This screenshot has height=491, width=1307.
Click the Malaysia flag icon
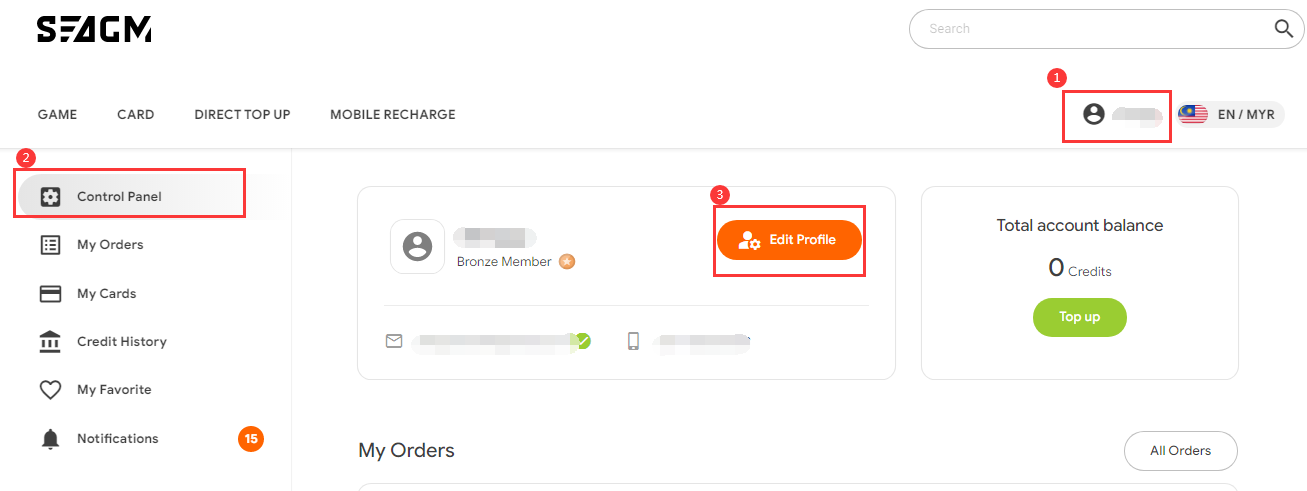1193,115
